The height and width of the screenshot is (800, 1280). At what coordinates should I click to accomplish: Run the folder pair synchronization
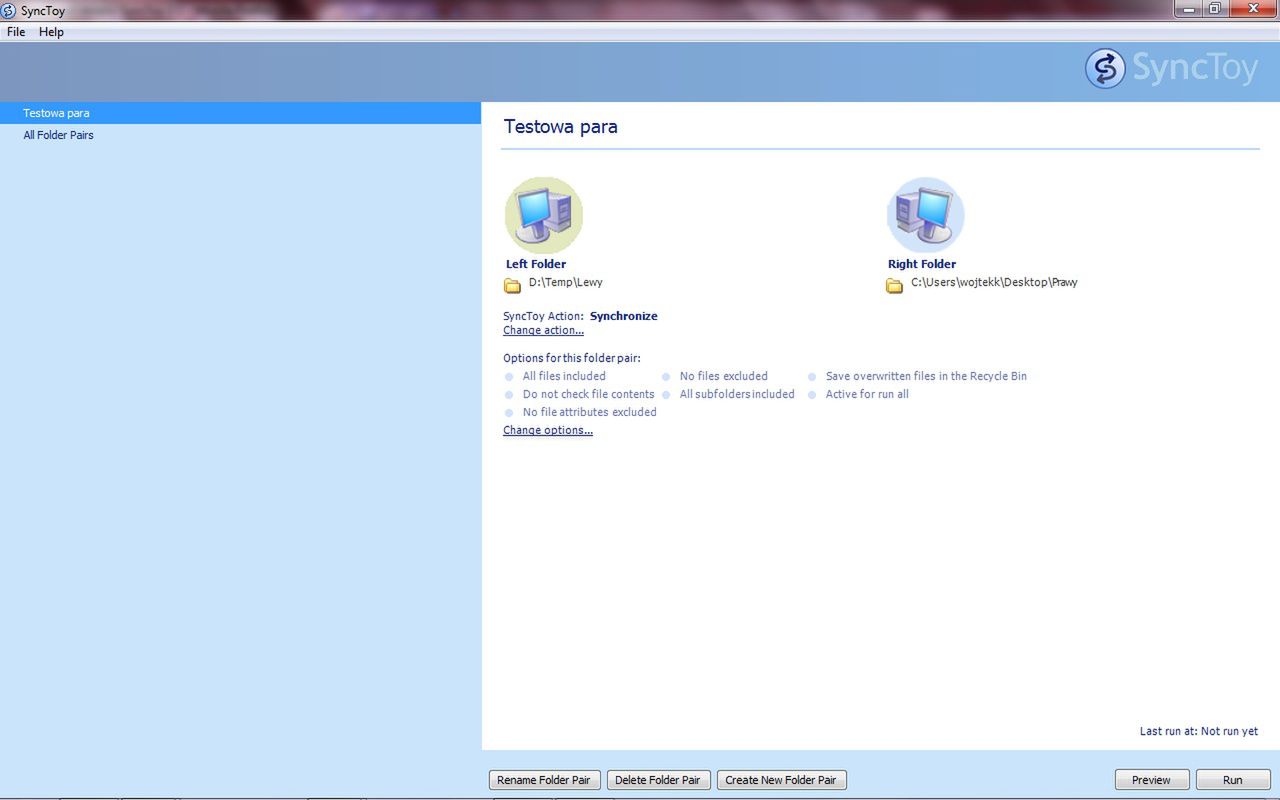tap(1233, 780)
